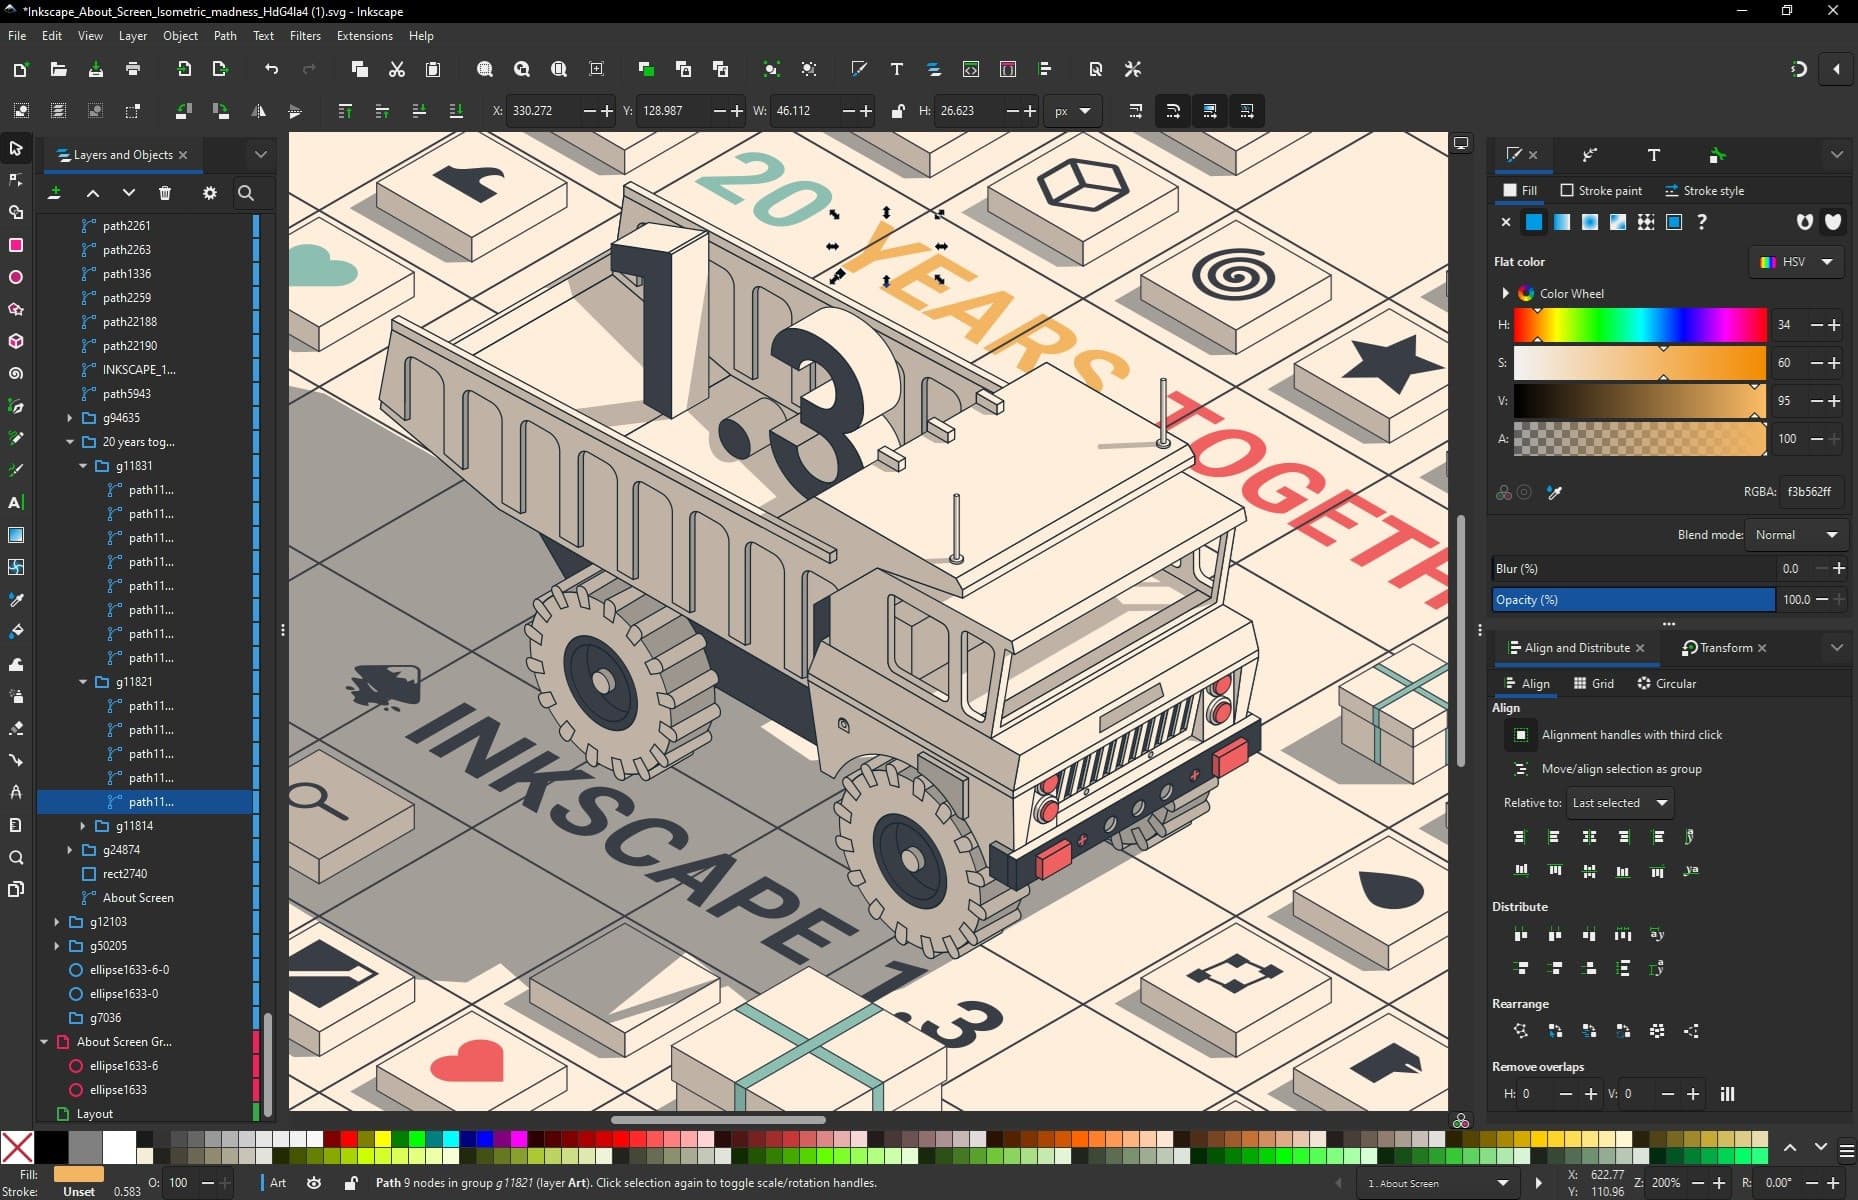Open Inkscape Preferences from the toolbar
The height and width of the screenshot is (1200, 1858).
[x=1131, y=69]
